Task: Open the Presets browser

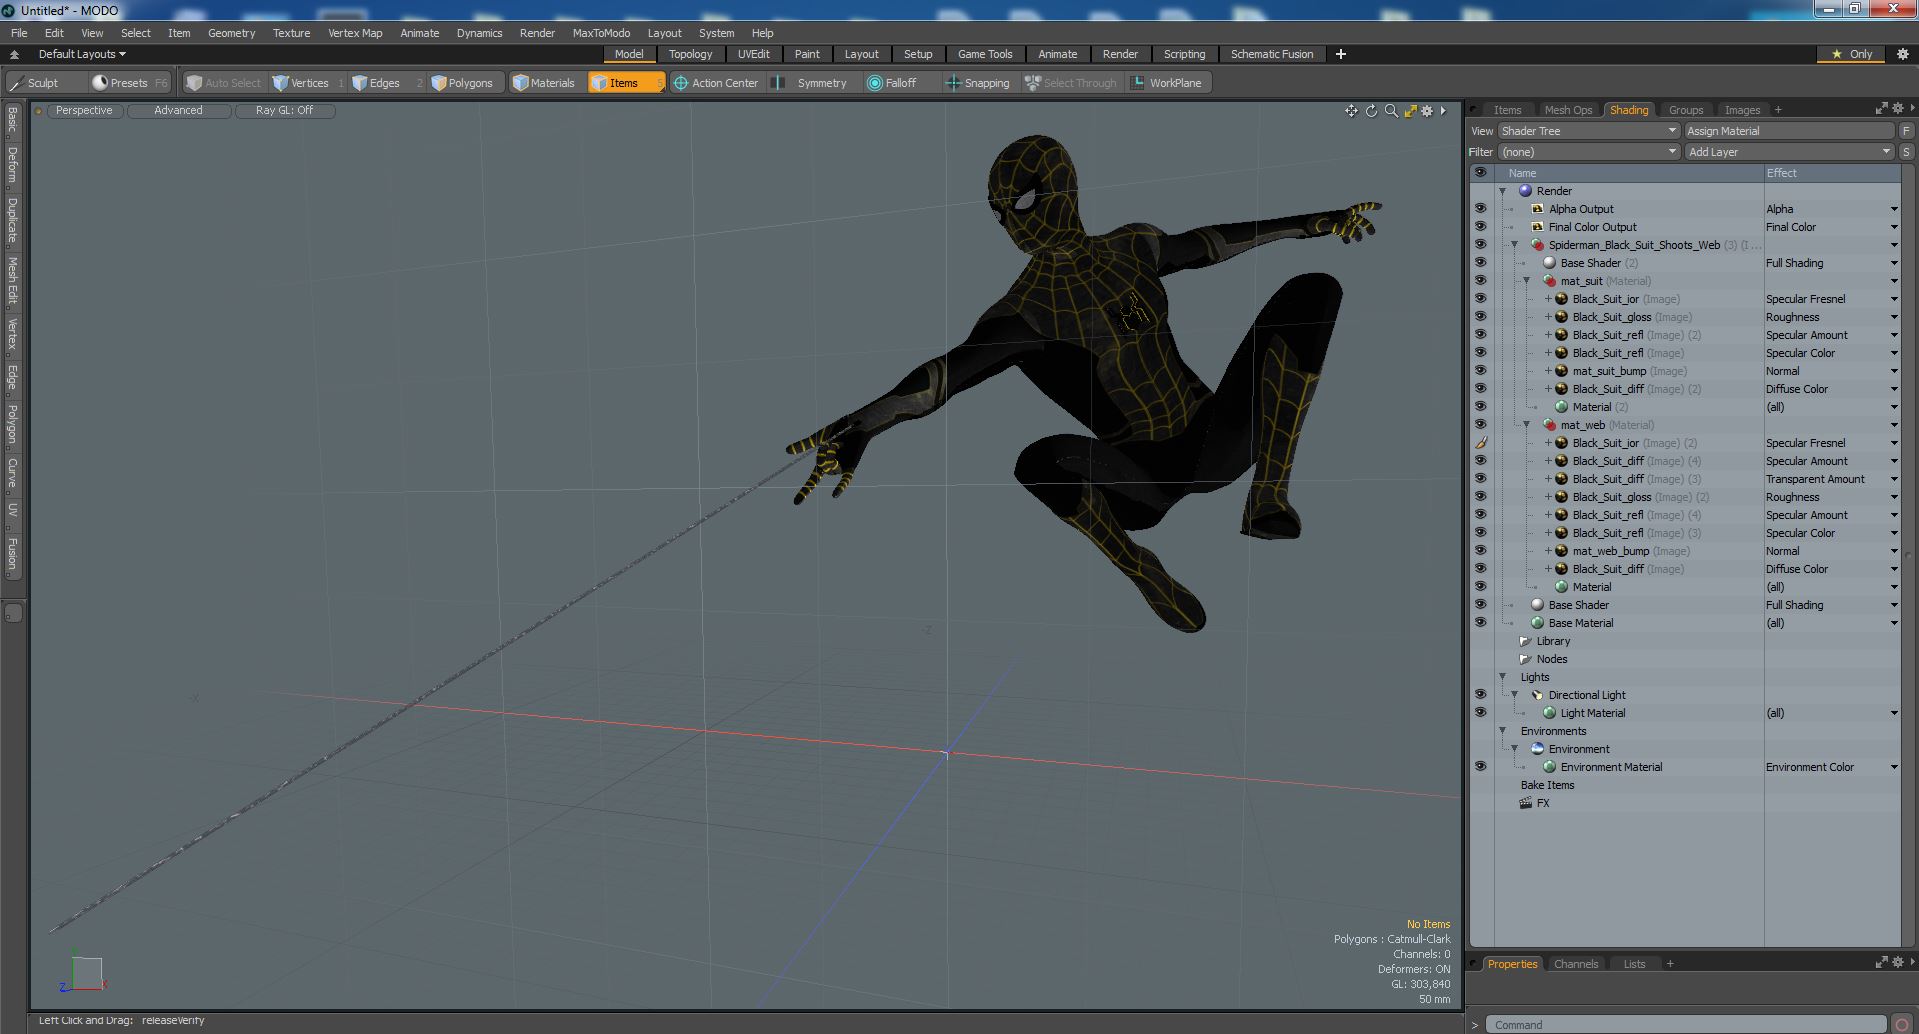Action: (x=130, y=83)
